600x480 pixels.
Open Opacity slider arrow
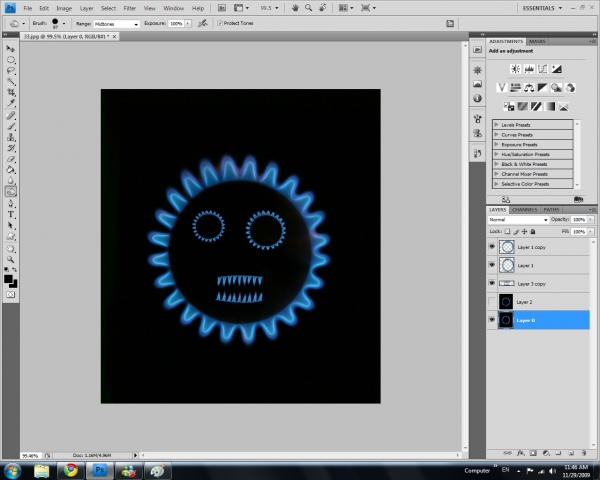click(591, 220)
